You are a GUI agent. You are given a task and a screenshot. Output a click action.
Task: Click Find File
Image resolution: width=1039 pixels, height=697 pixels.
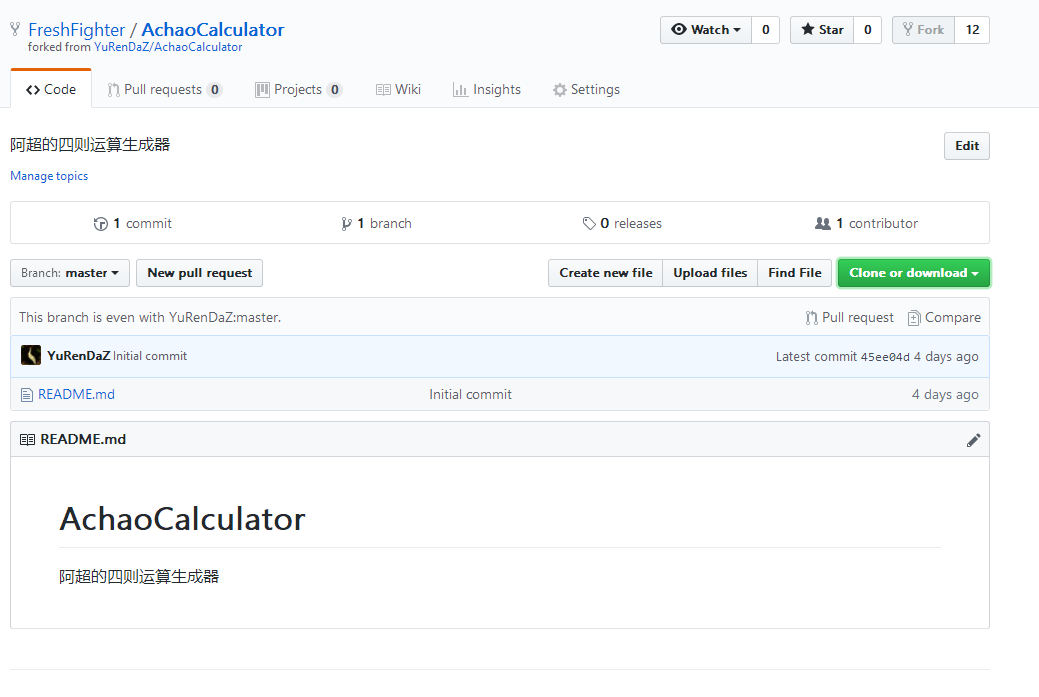coord(794,273)
